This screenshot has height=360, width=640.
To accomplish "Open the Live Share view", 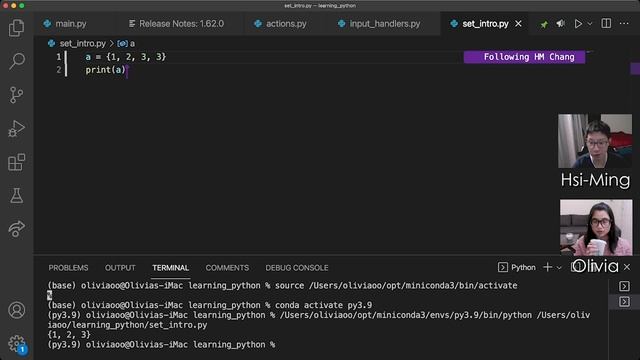I will (16, 229).
